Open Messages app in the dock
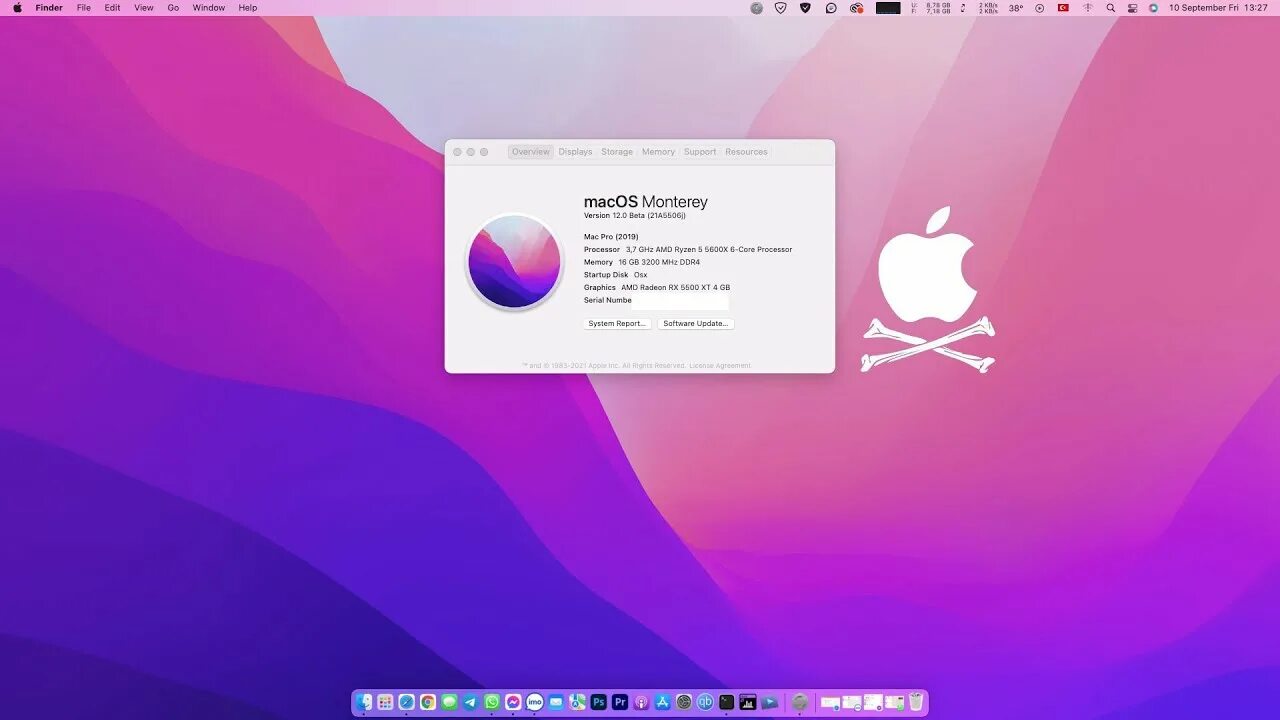Image resolution: width=1280 pixels, height=720 pixels. (449, 702)
